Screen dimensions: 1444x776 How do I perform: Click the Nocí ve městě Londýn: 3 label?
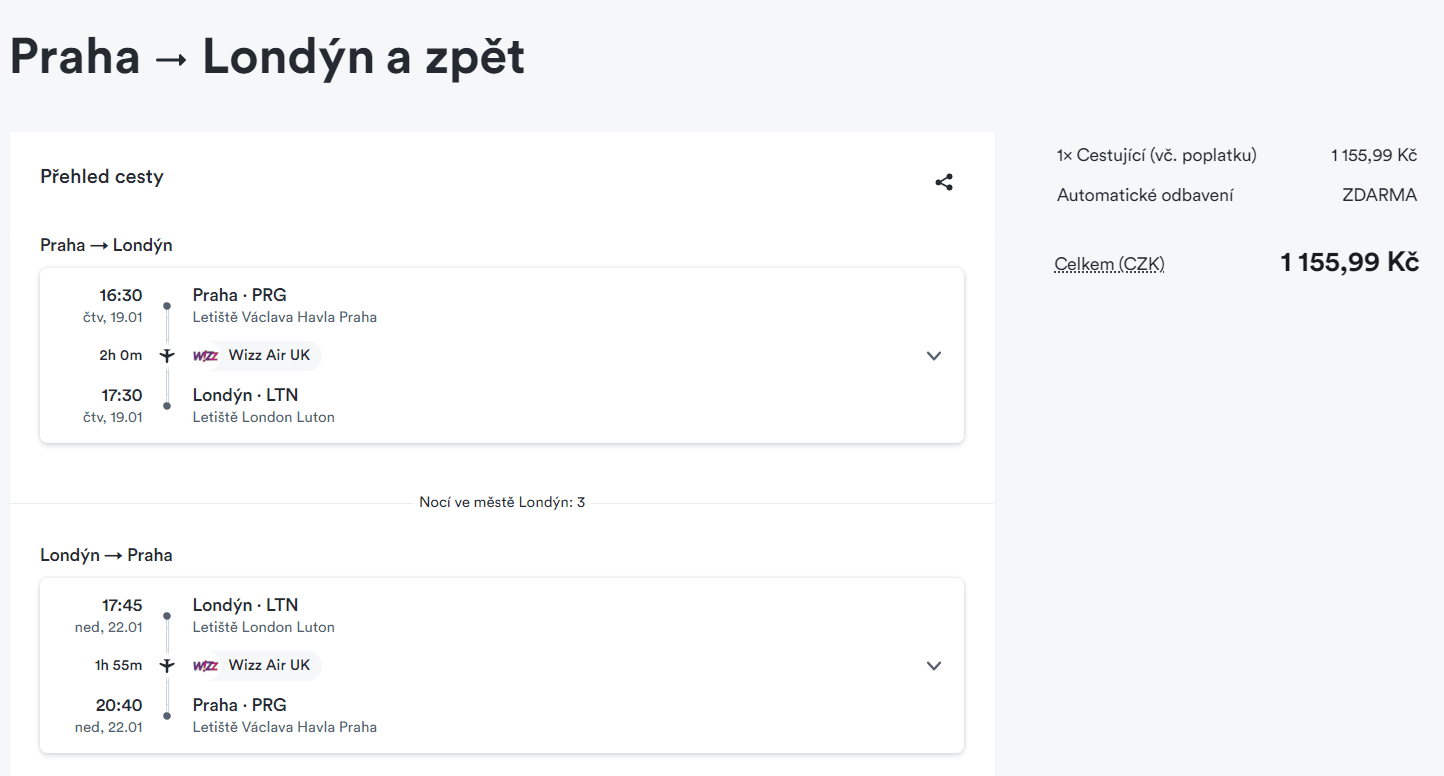502,502
